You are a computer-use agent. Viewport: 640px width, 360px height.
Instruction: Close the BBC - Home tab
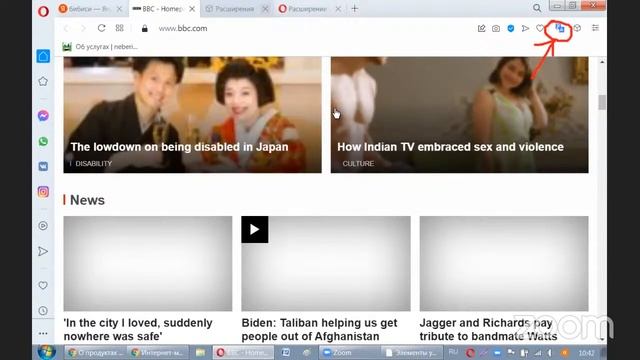tap(192, 9)
